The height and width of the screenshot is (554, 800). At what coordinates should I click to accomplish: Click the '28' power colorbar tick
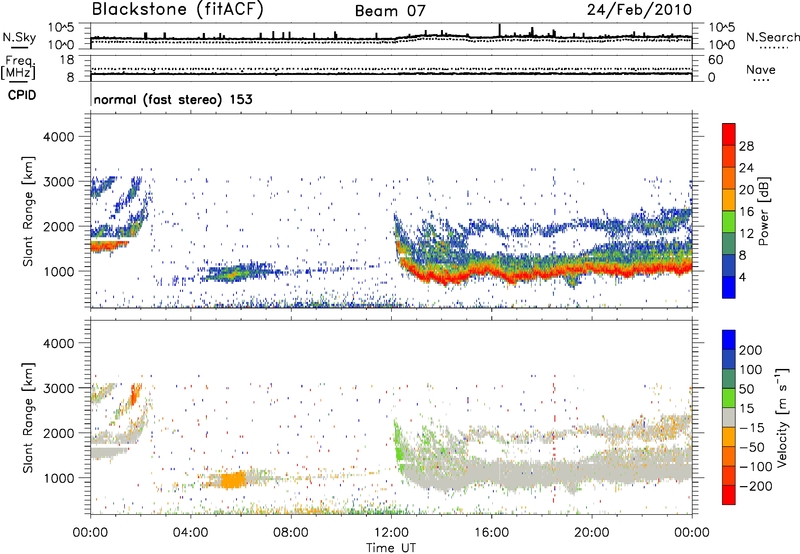(x=746, y=146)
